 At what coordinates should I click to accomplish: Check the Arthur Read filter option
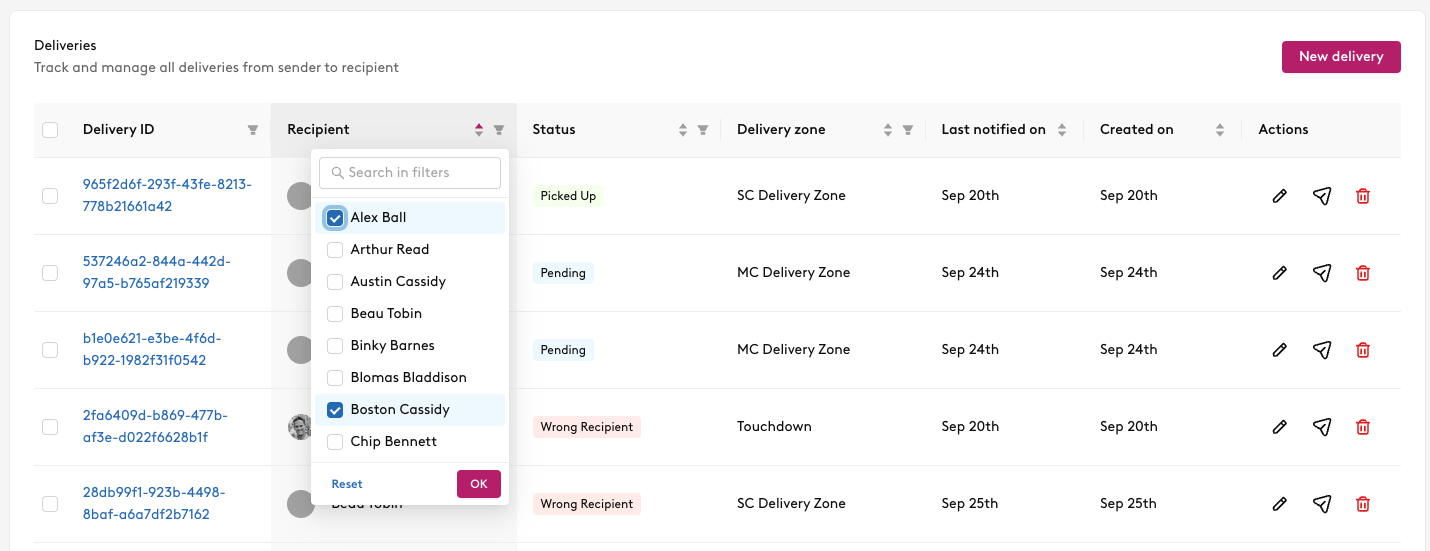point(335,249)
